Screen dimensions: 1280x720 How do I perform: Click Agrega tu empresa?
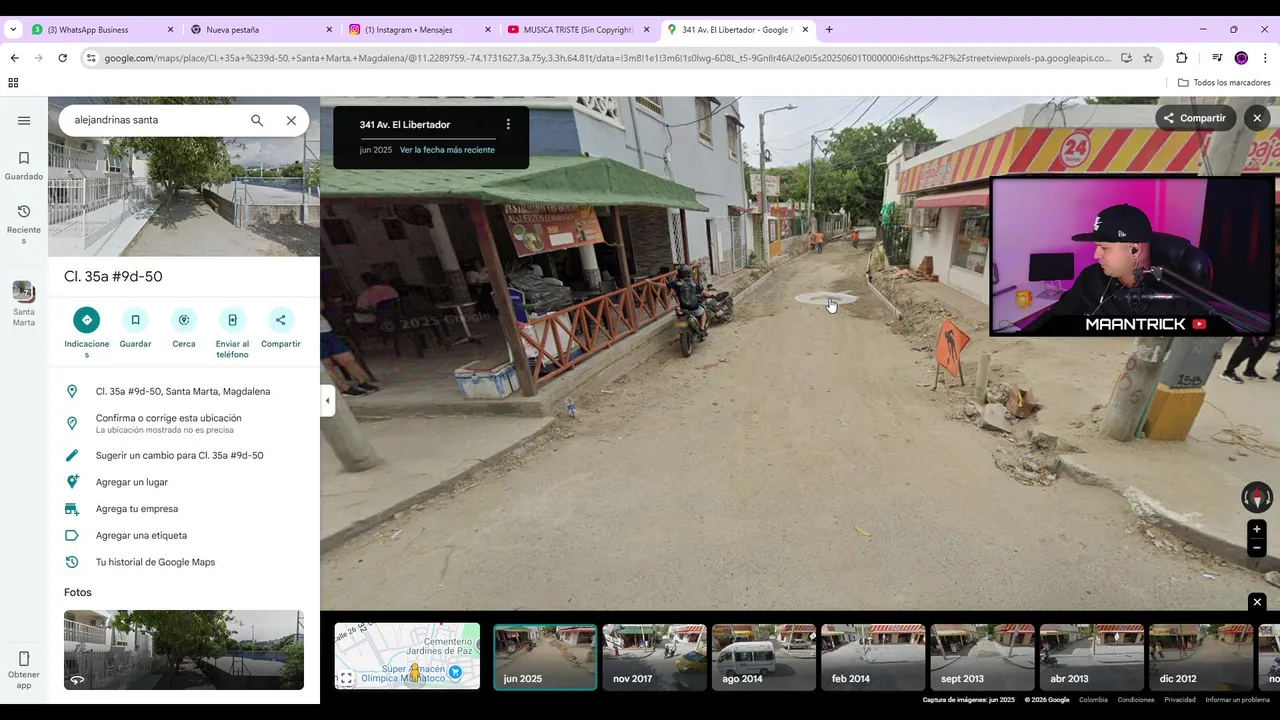[x=184, y=509]
